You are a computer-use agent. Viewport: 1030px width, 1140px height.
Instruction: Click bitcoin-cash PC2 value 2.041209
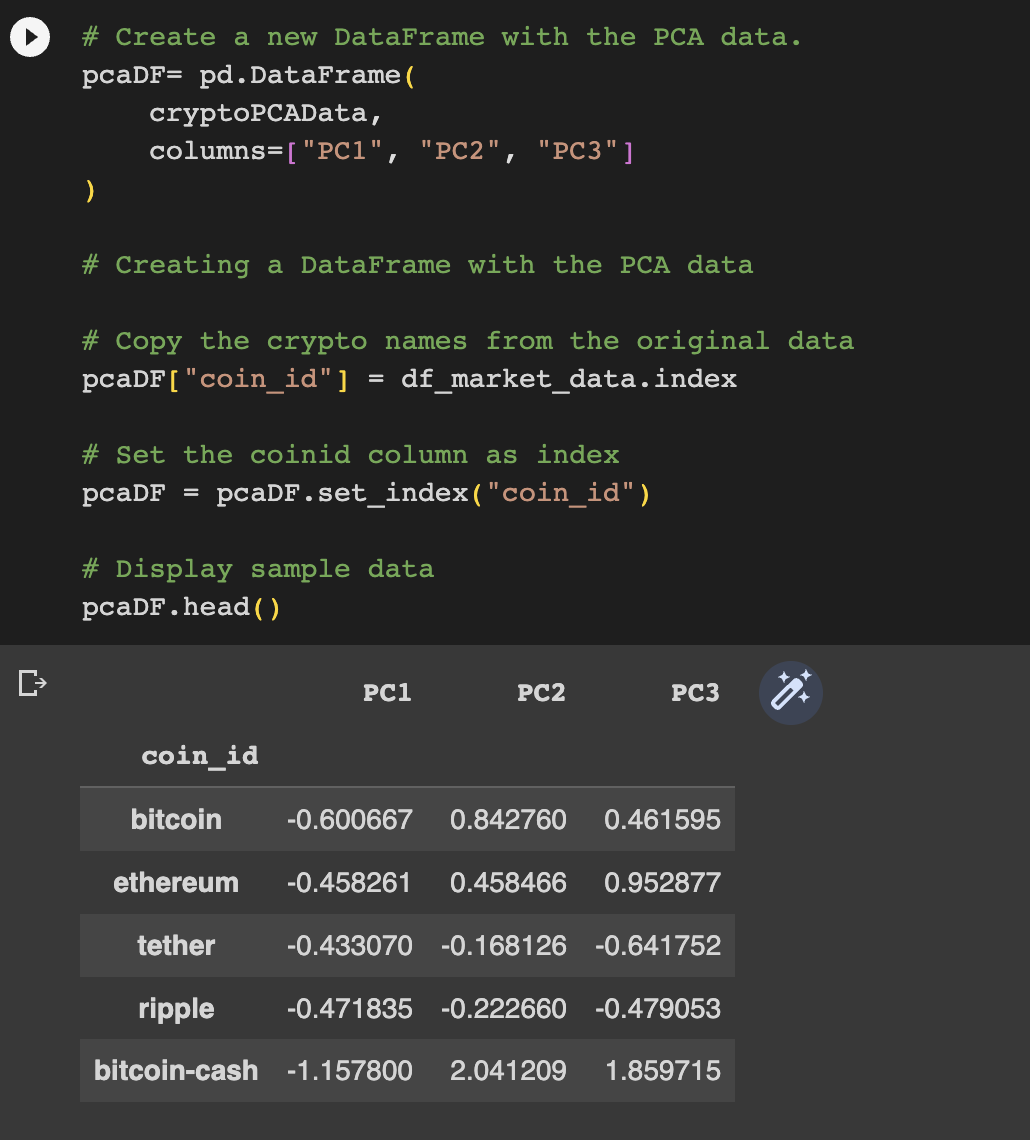click(509, 1070)
